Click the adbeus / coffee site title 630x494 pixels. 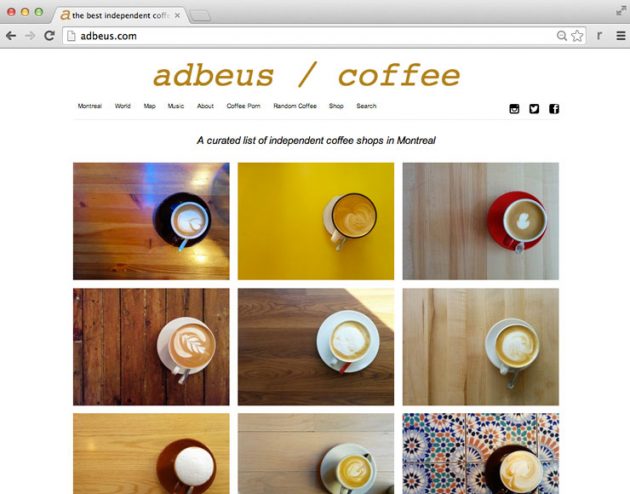[307, 76]
